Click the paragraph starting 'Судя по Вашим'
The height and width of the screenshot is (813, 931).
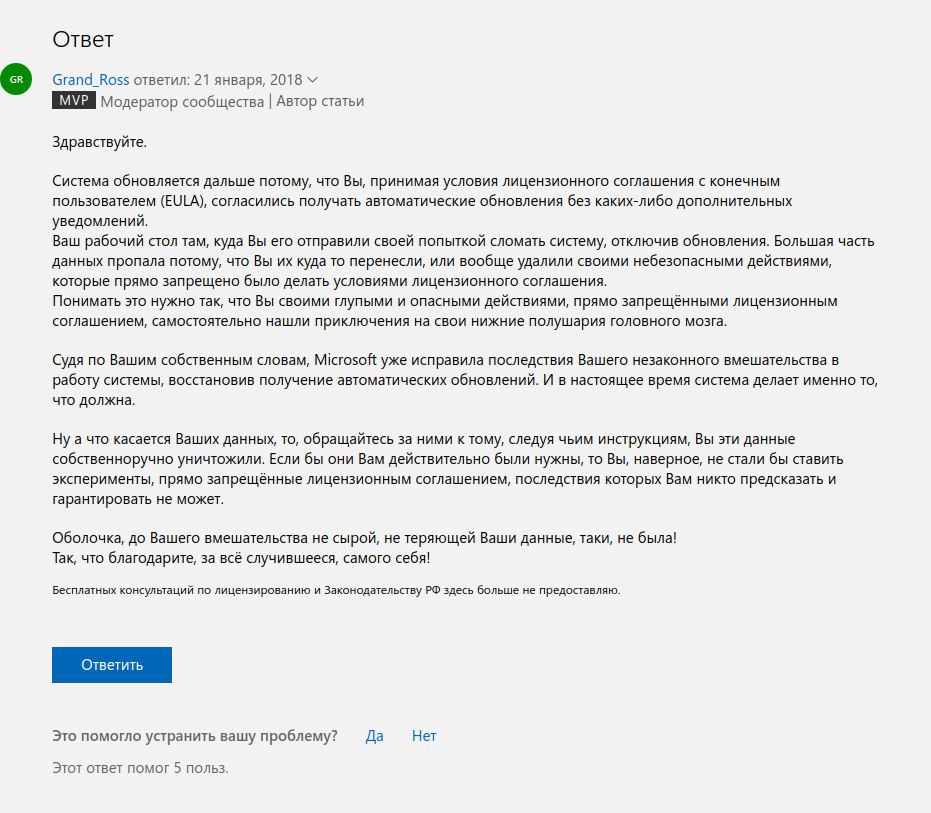[440, 379]
